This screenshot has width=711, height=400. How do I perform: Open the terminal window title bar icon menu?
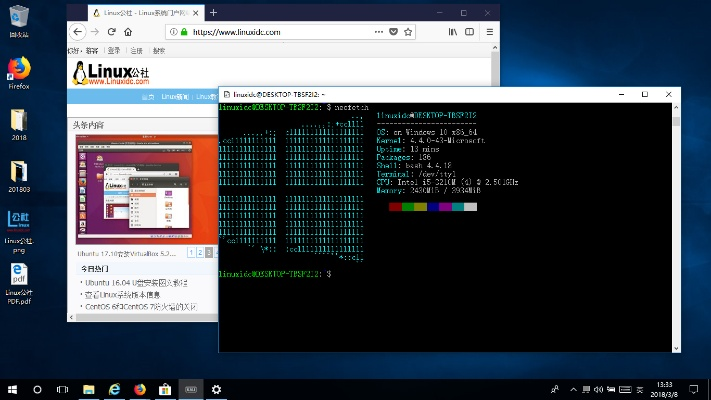226,92
